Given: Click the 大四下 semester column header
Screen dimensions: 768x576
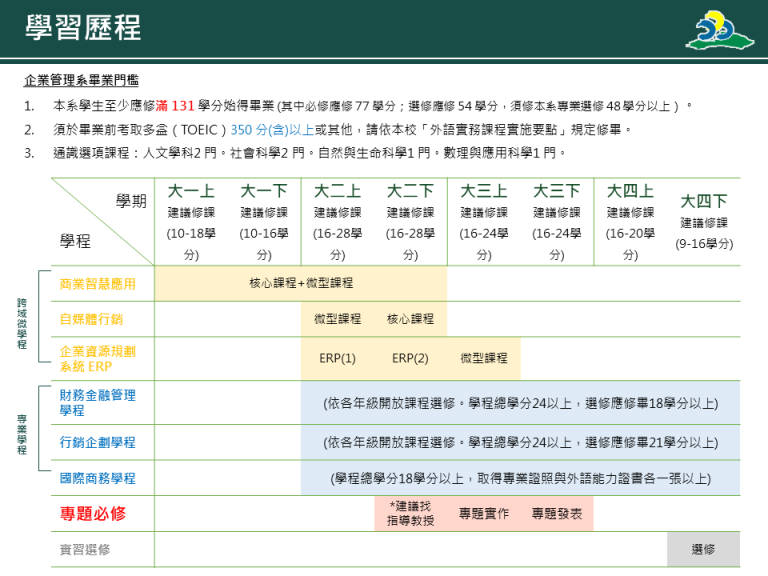Looking at the screenshot, I should point(704,201).
